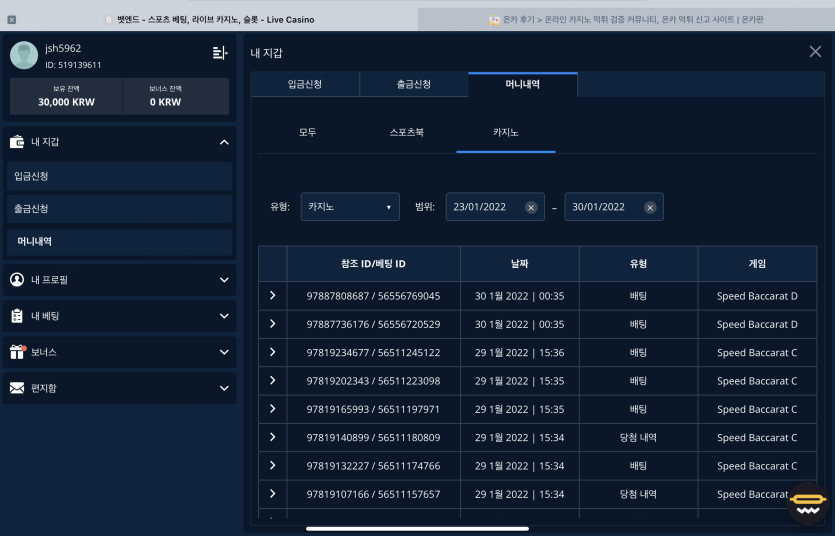
Task: Select the 머니내역 tab
Action: click(523, 84)
